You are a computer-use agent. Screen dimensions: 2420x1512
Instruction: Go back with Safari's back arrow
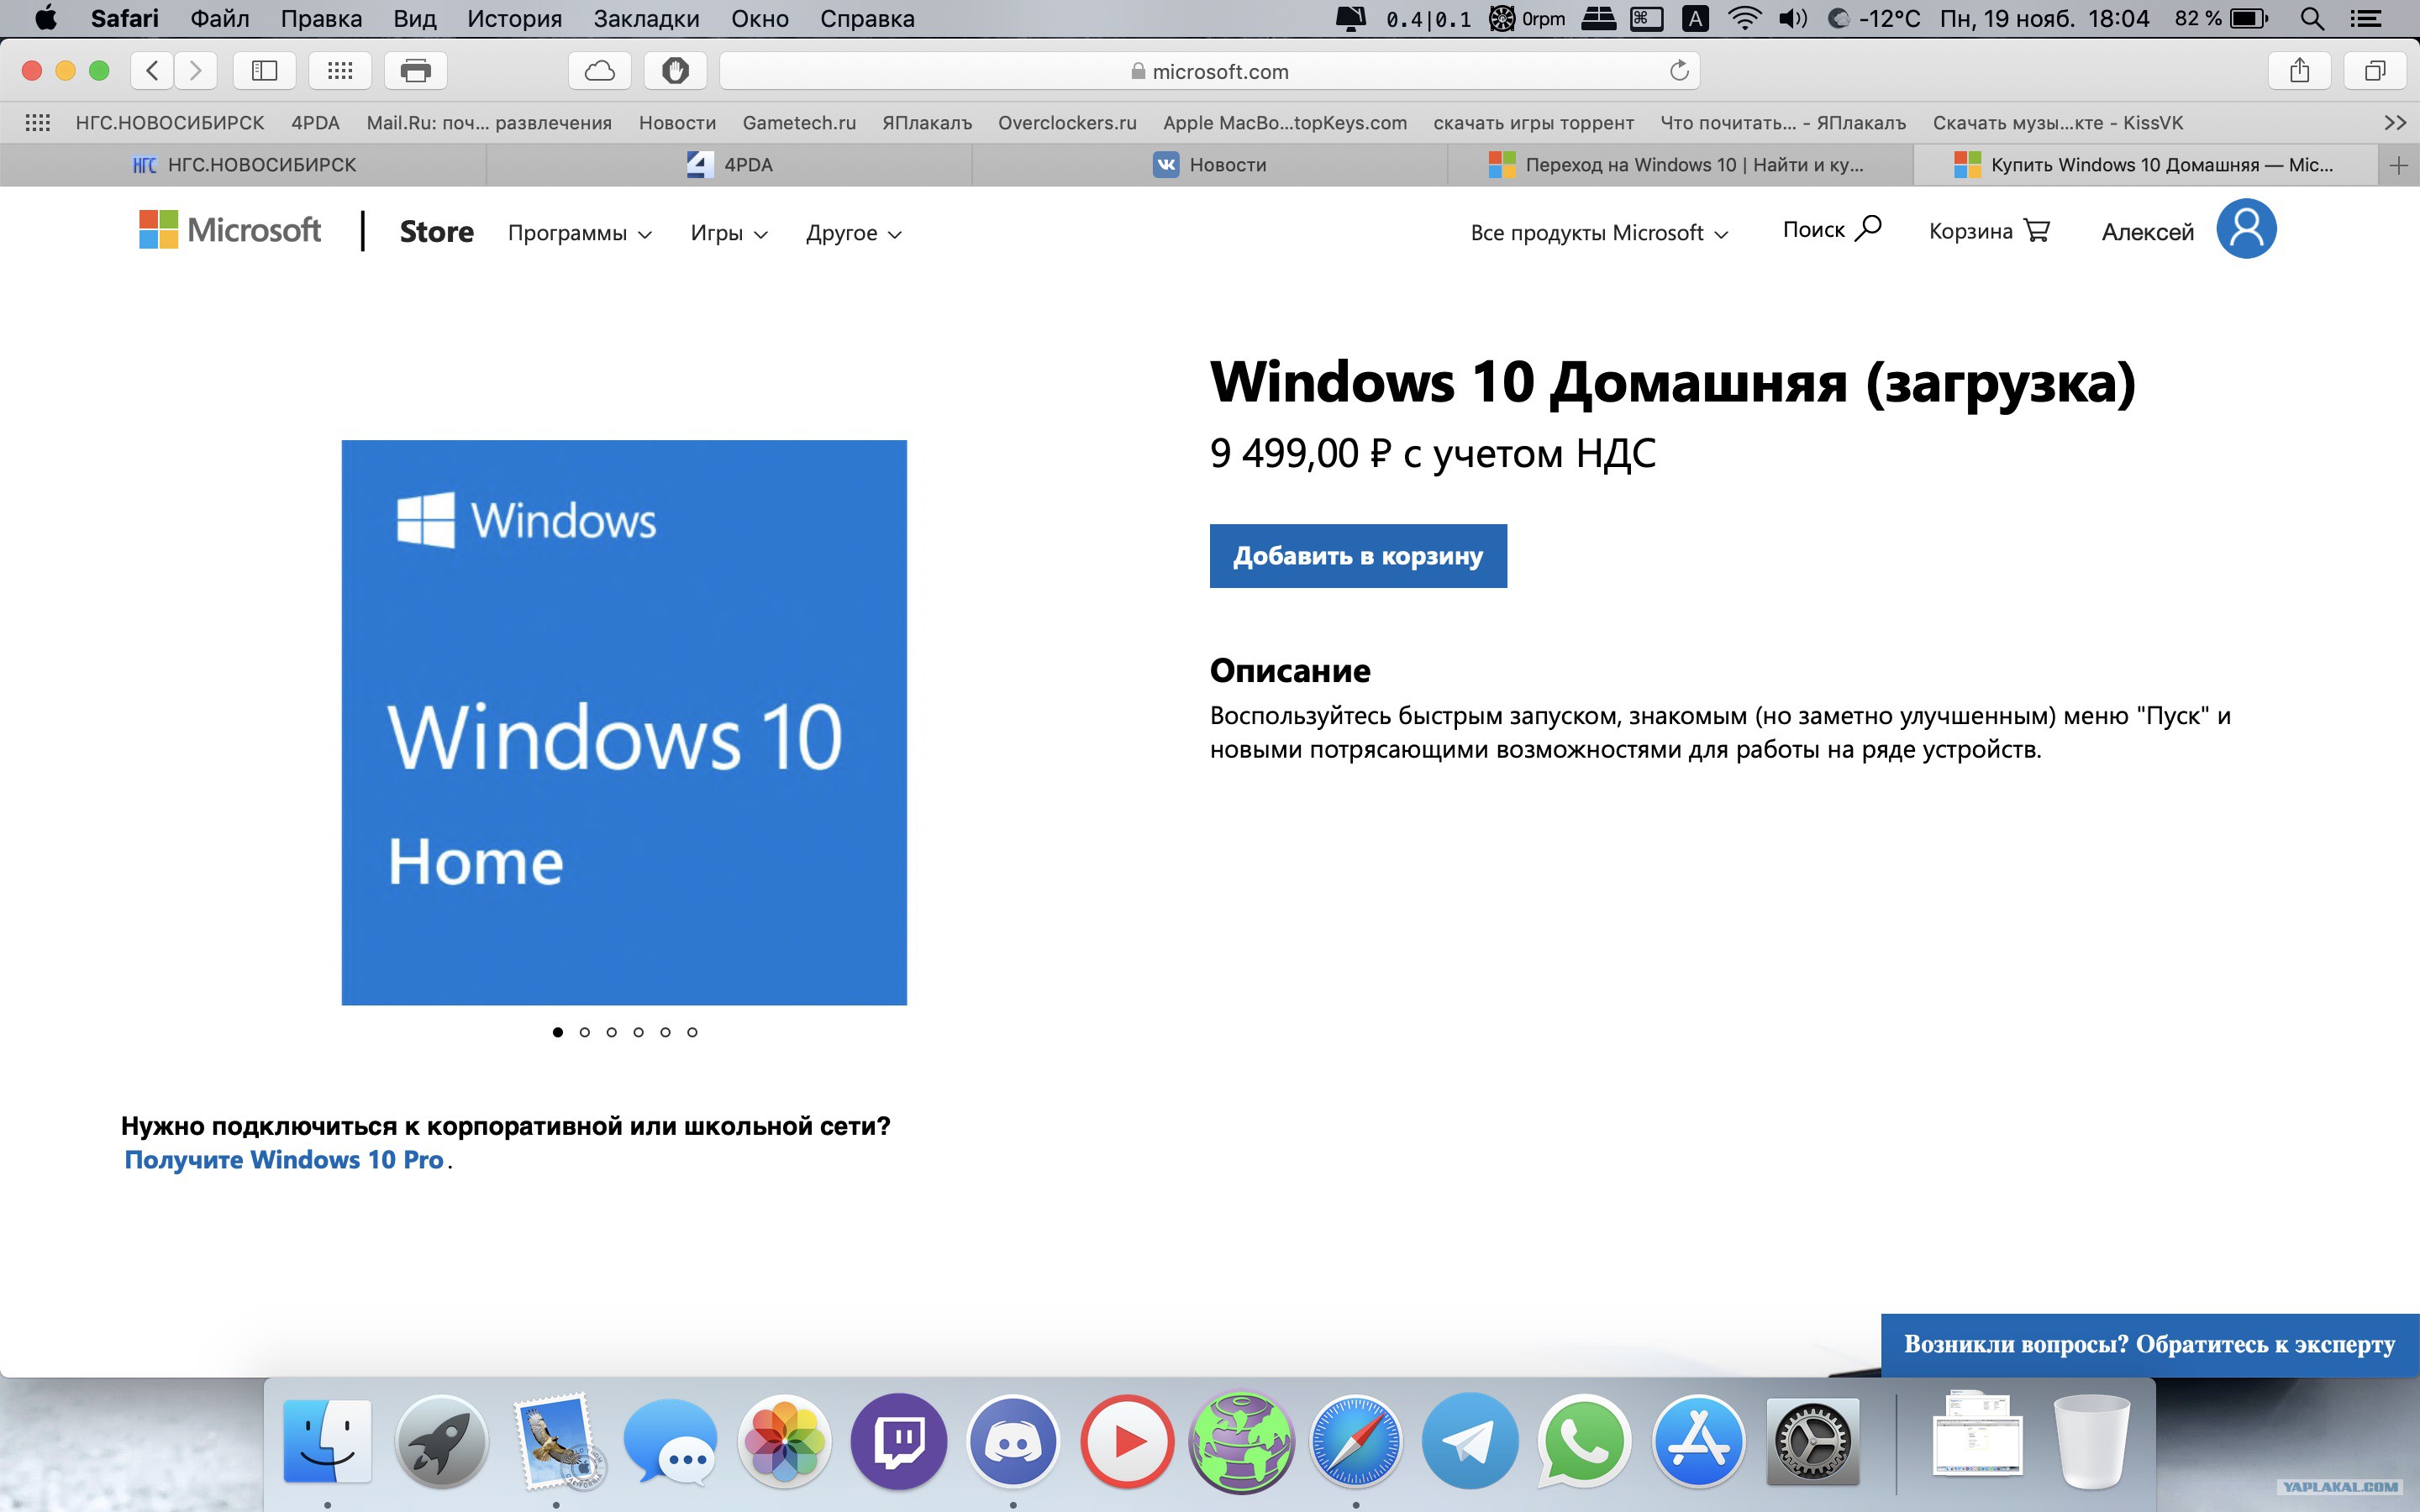click(x=152, y=71)
